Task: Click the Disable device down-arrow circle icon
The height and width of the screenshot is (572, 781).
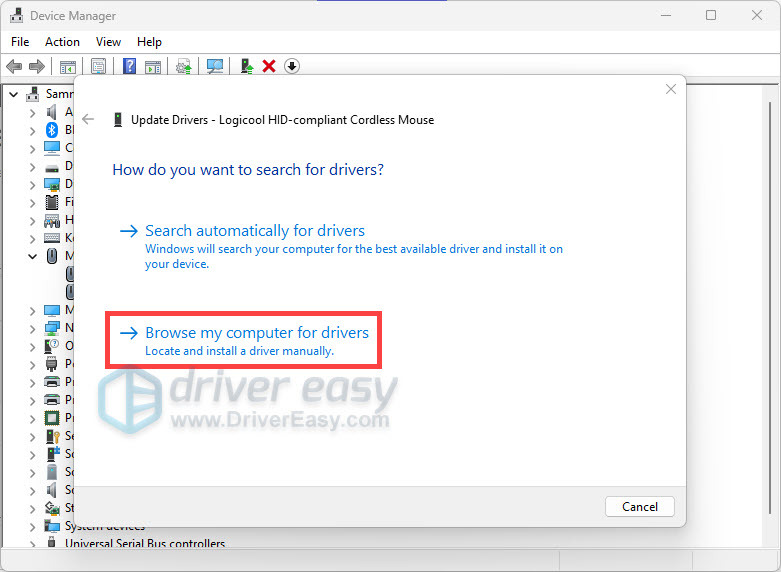Action: (292, 66)
